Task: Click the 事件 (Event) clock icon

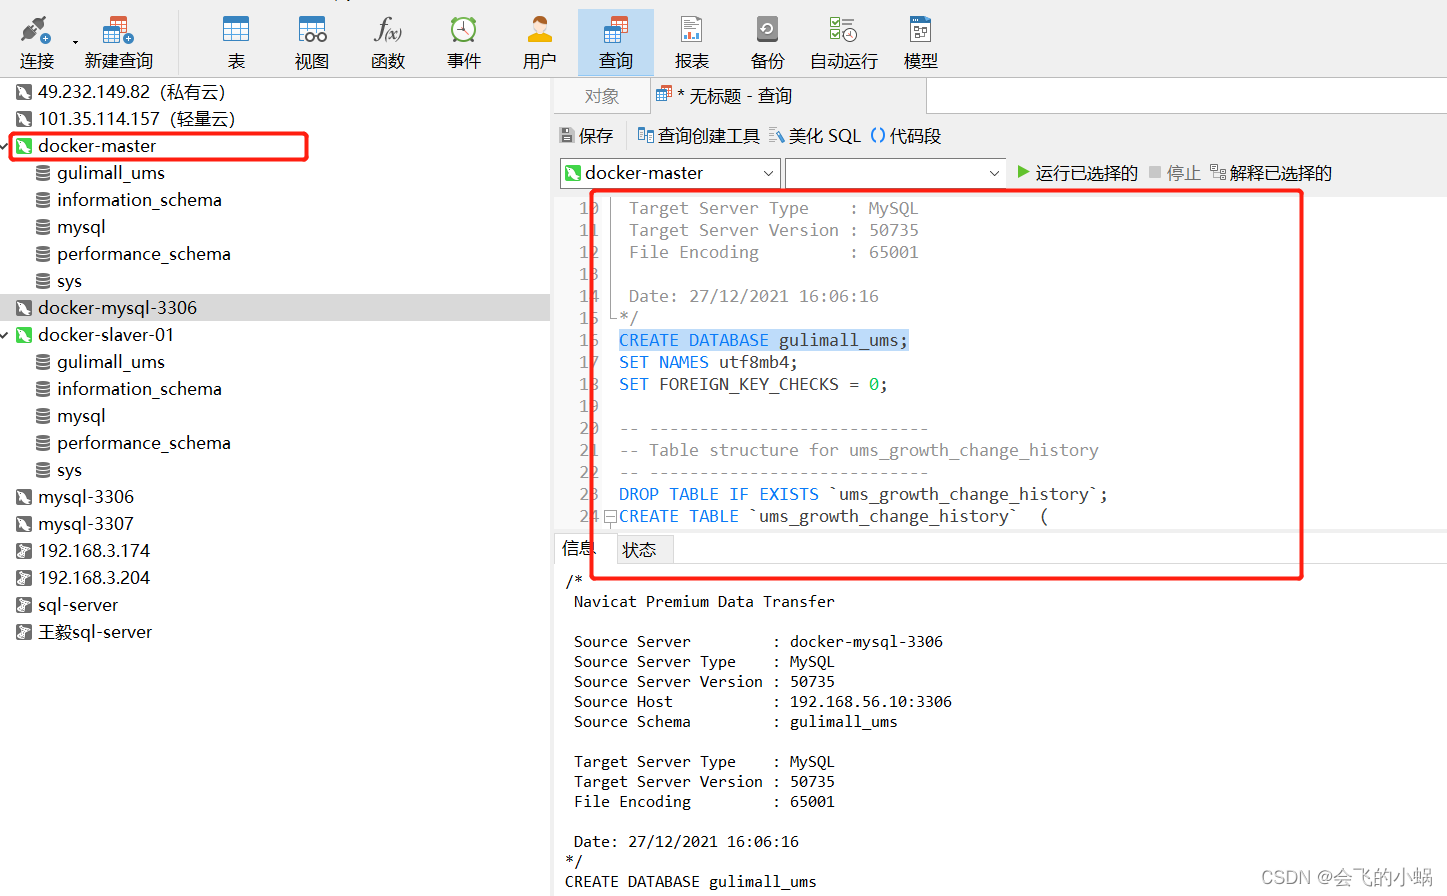Action: (463, 42)
